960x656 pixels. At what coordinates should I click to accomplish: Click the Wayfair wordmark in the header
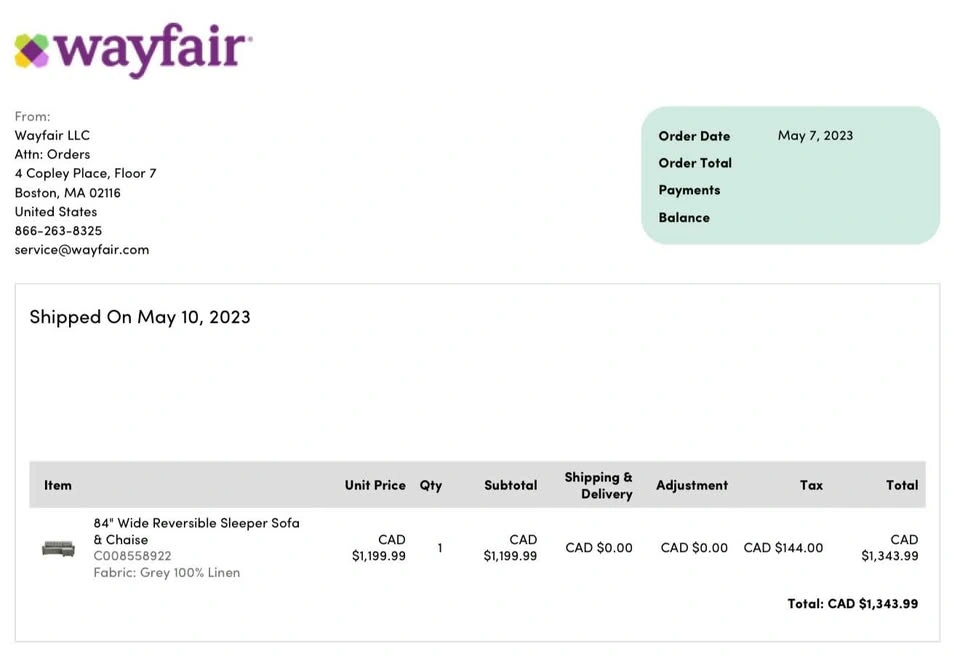[150, 48]
